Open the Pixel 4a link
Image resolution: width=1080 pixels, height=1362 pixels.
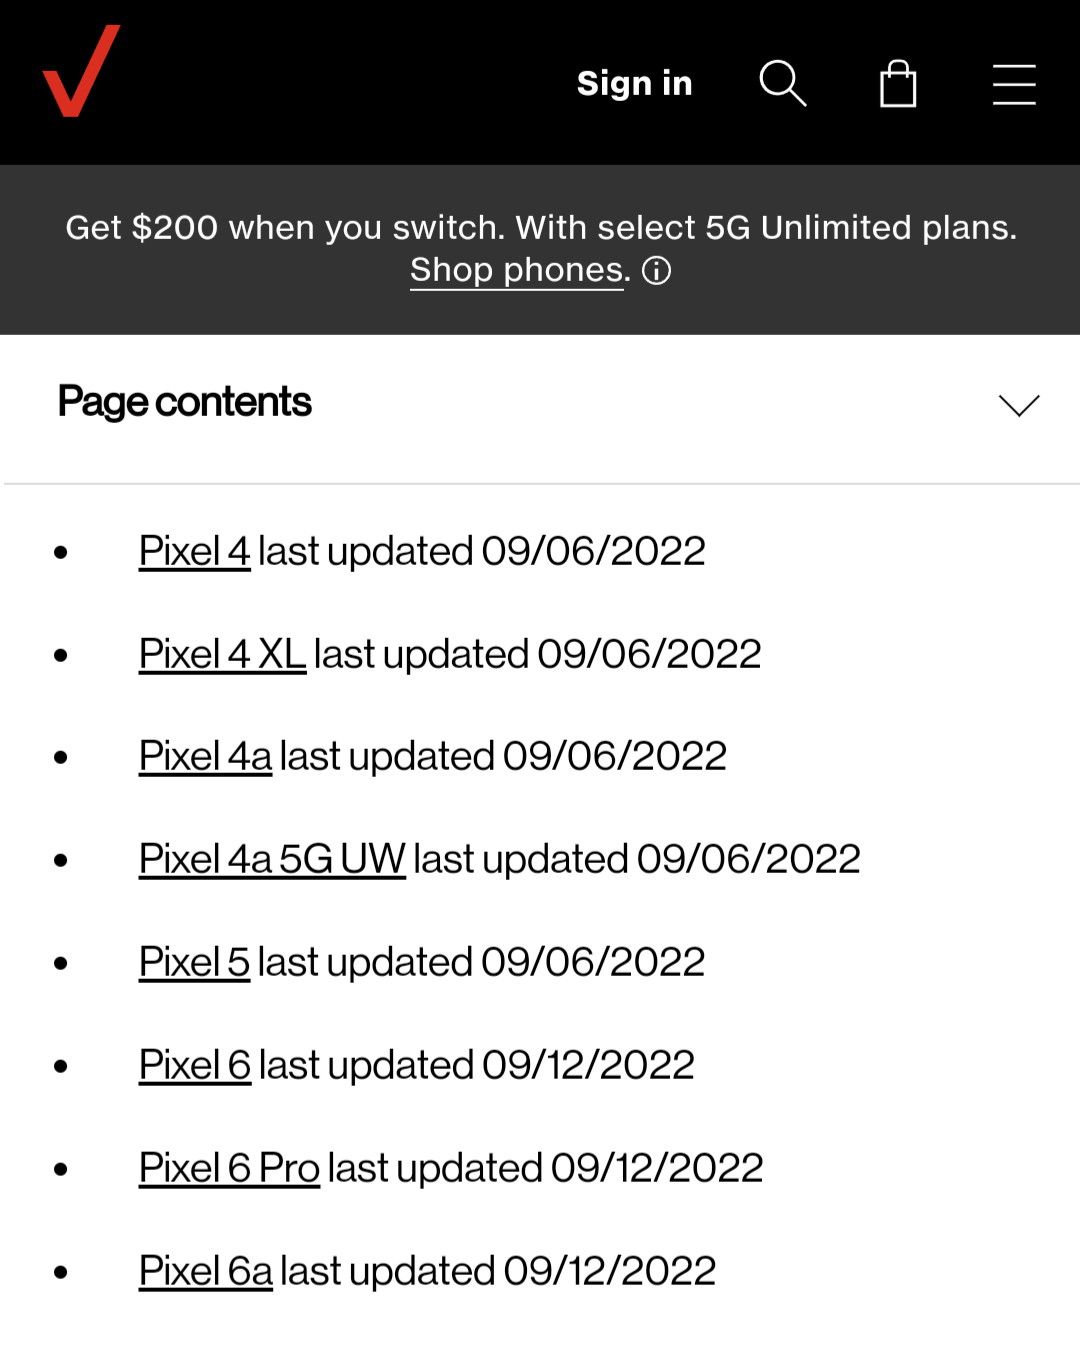[205, 756]
